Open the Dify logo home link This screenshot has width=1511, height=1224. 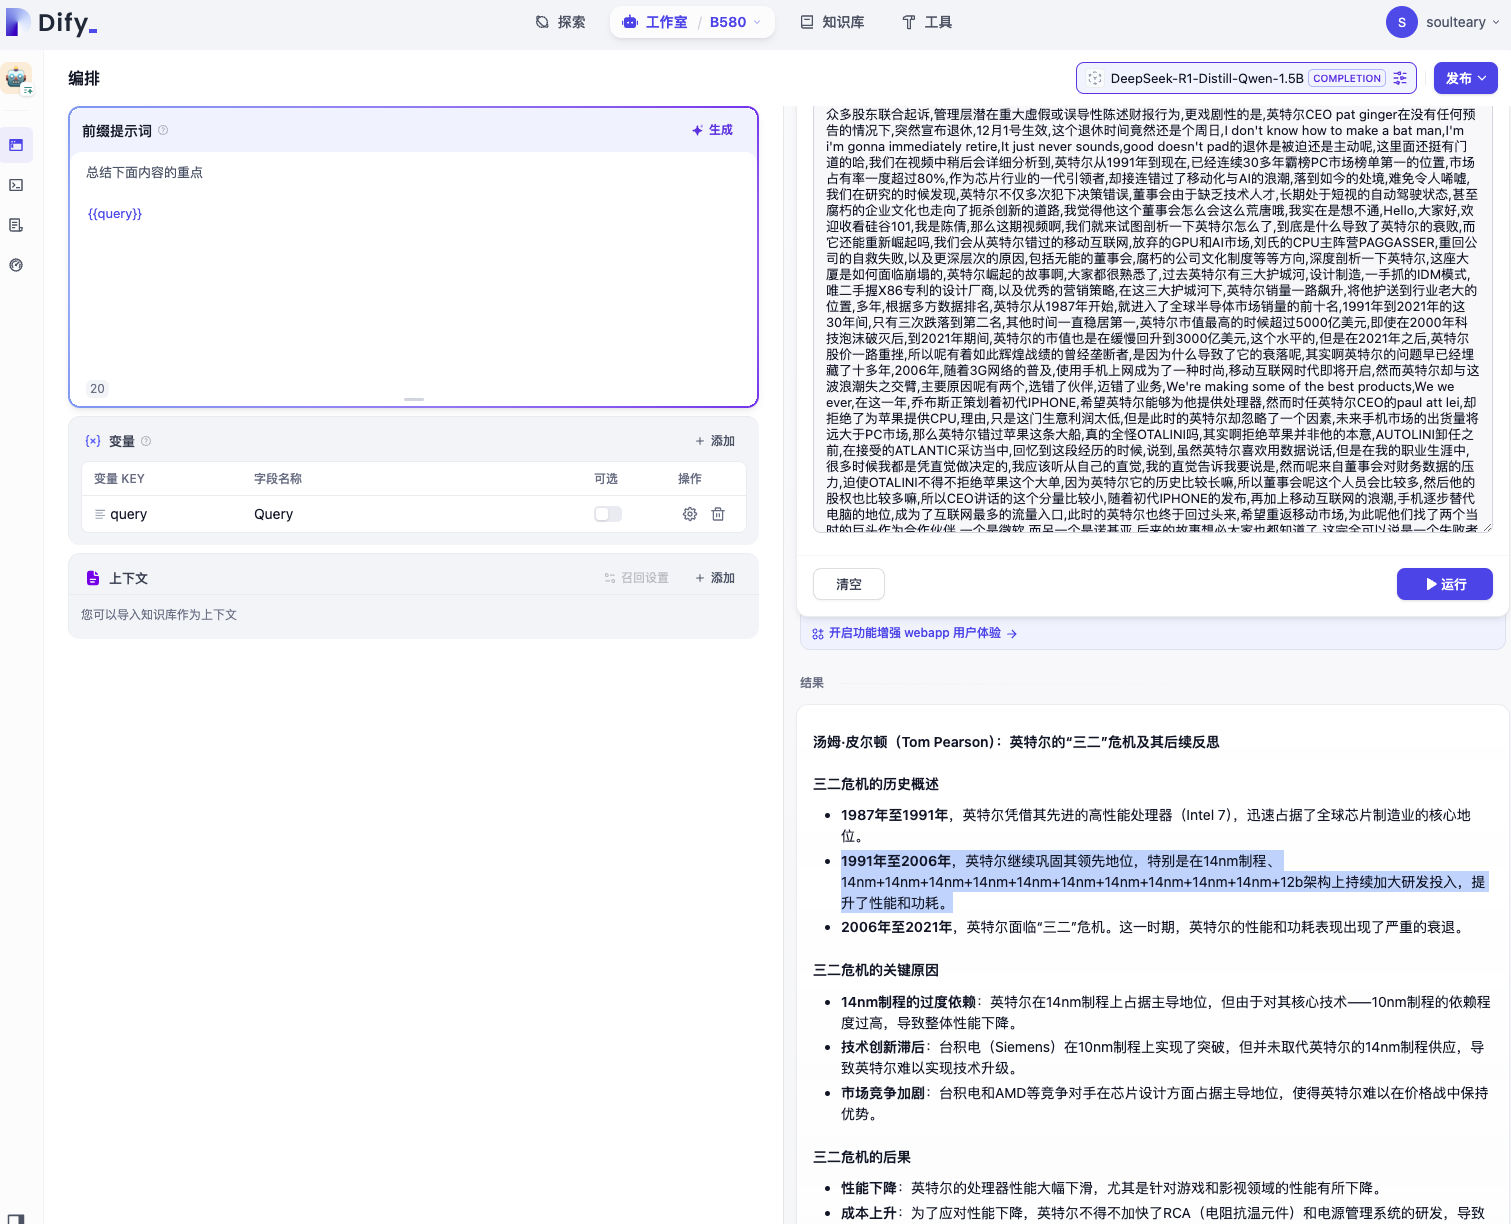(51, 22)
